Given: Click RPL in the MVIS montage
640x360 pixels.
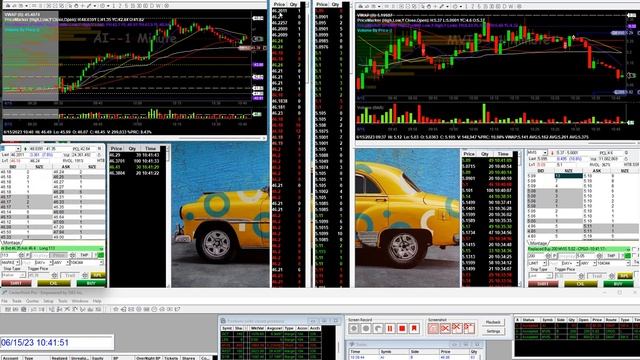Looking at the screenshot, I should point(624,276).
